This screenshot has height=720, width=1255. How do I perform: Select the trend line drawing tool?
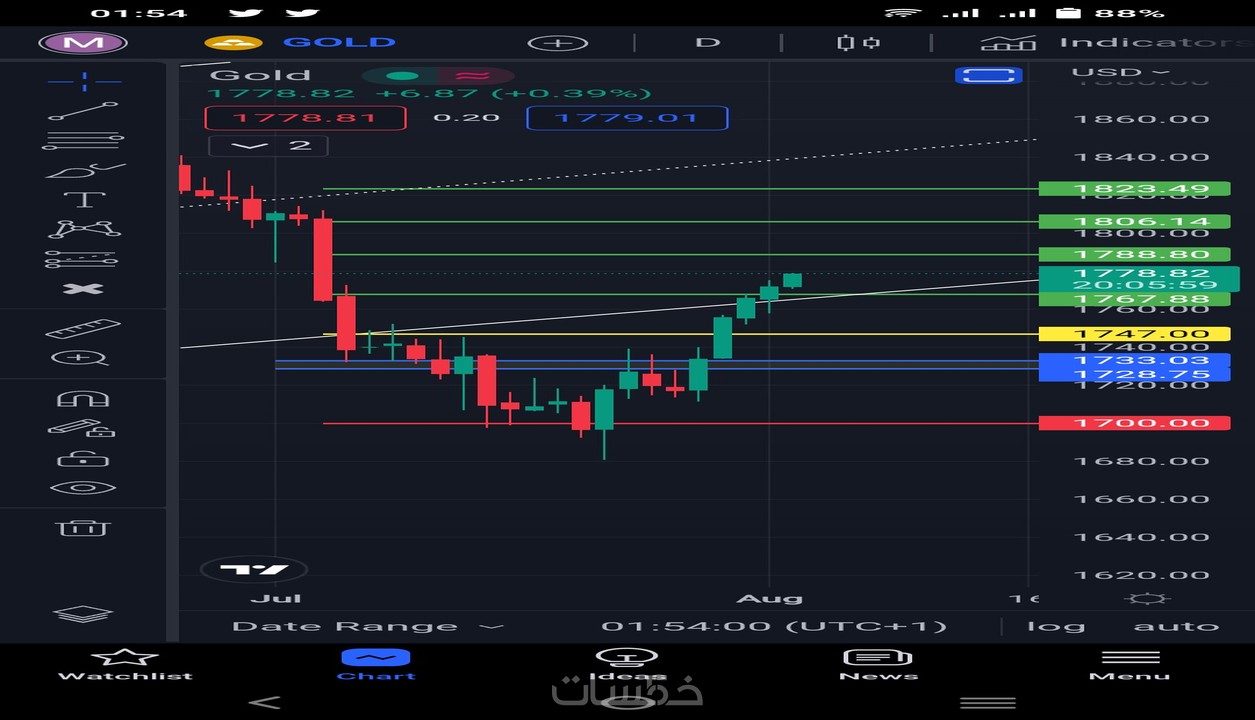pos(85,110)
